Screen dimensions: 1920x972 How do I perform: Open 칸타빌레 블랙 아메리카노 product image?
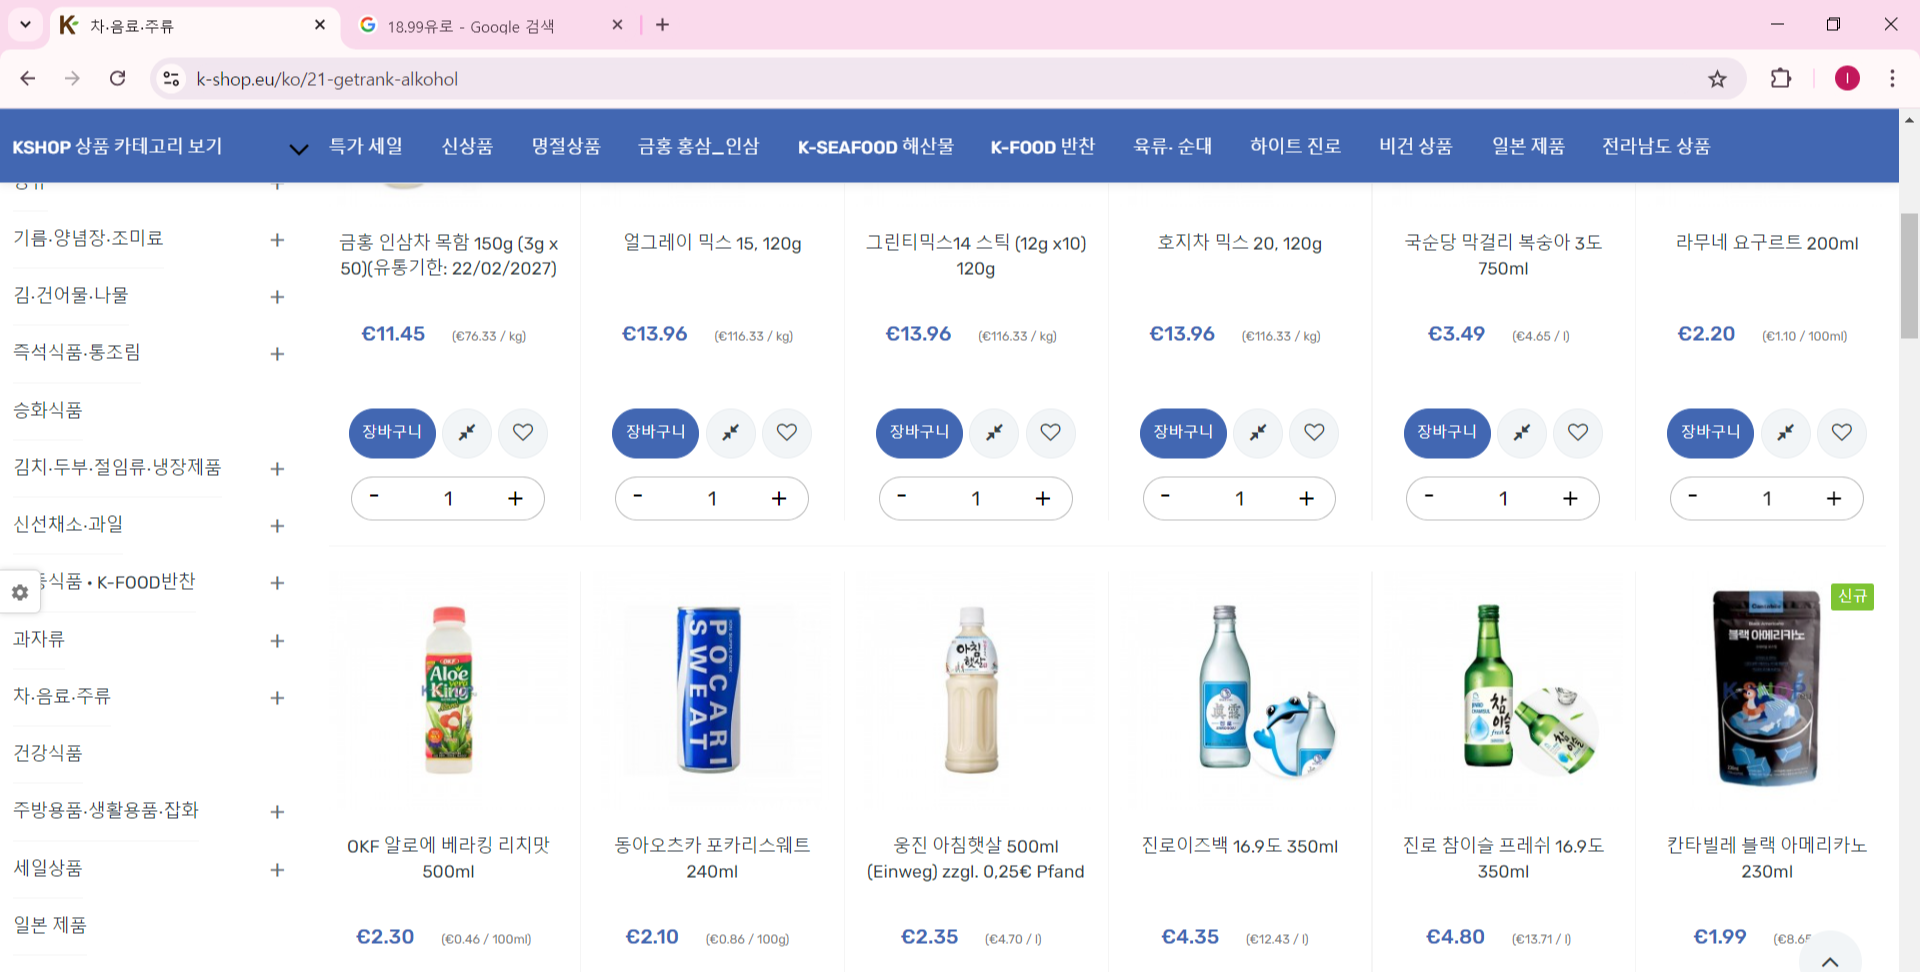(1767, 688)
